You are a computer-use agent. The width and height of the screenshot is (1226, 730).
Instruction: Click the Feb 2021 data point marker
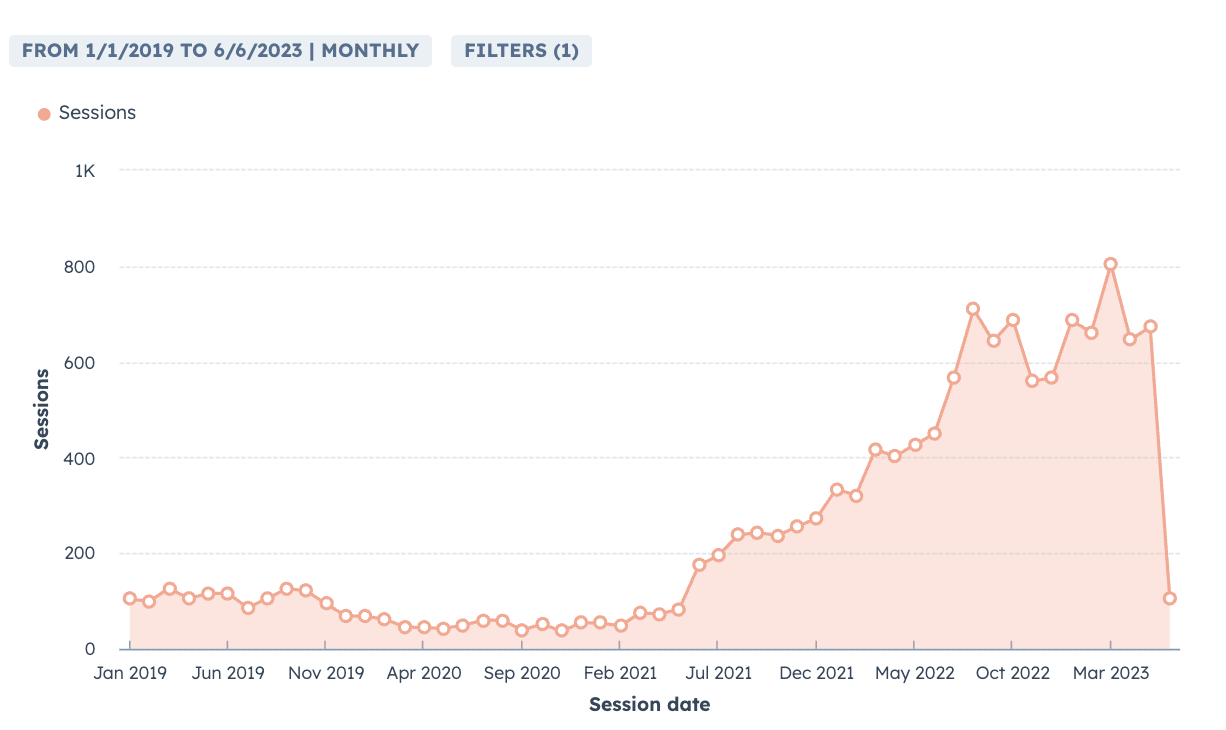pos(620,625)
